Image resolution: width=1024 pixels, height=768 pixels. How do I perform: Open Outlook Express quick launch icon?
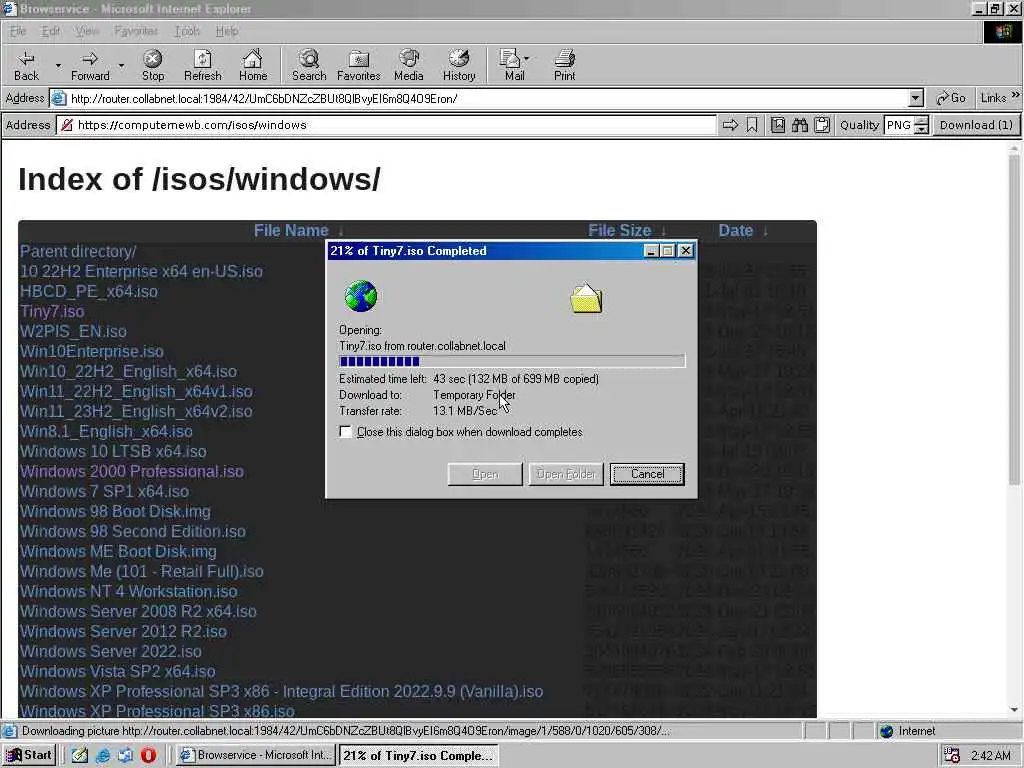pyautogui.click(x=125, y=755)
